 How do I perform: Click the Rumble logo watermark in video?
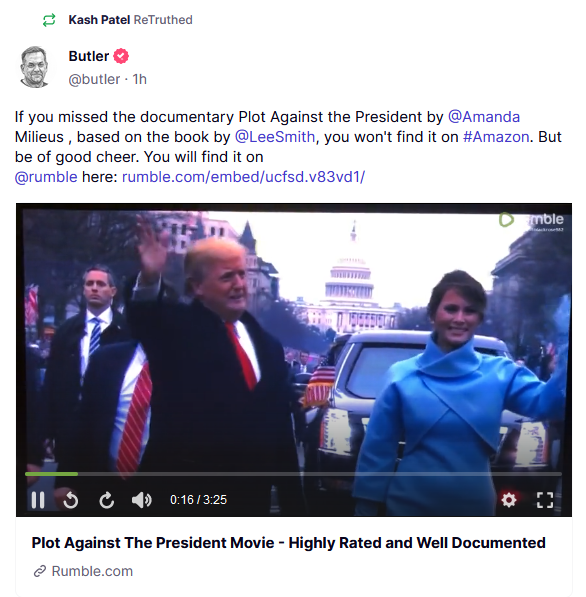(532, 220)
